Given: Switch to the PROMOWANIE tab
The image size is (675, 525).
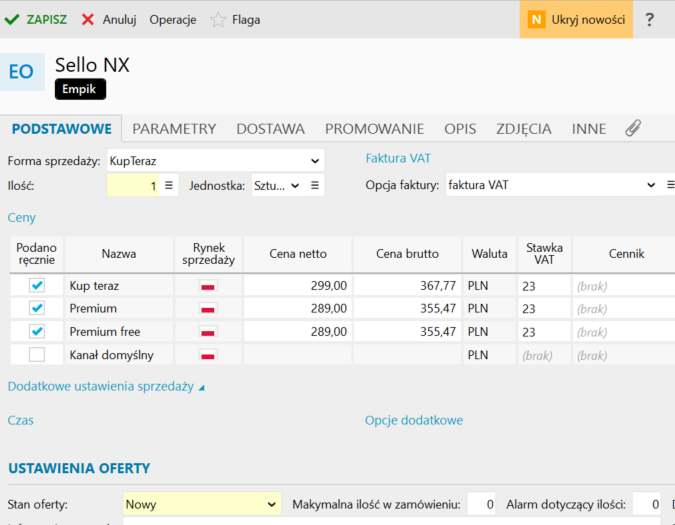Looking at the screenshot, I should [375, 129].
